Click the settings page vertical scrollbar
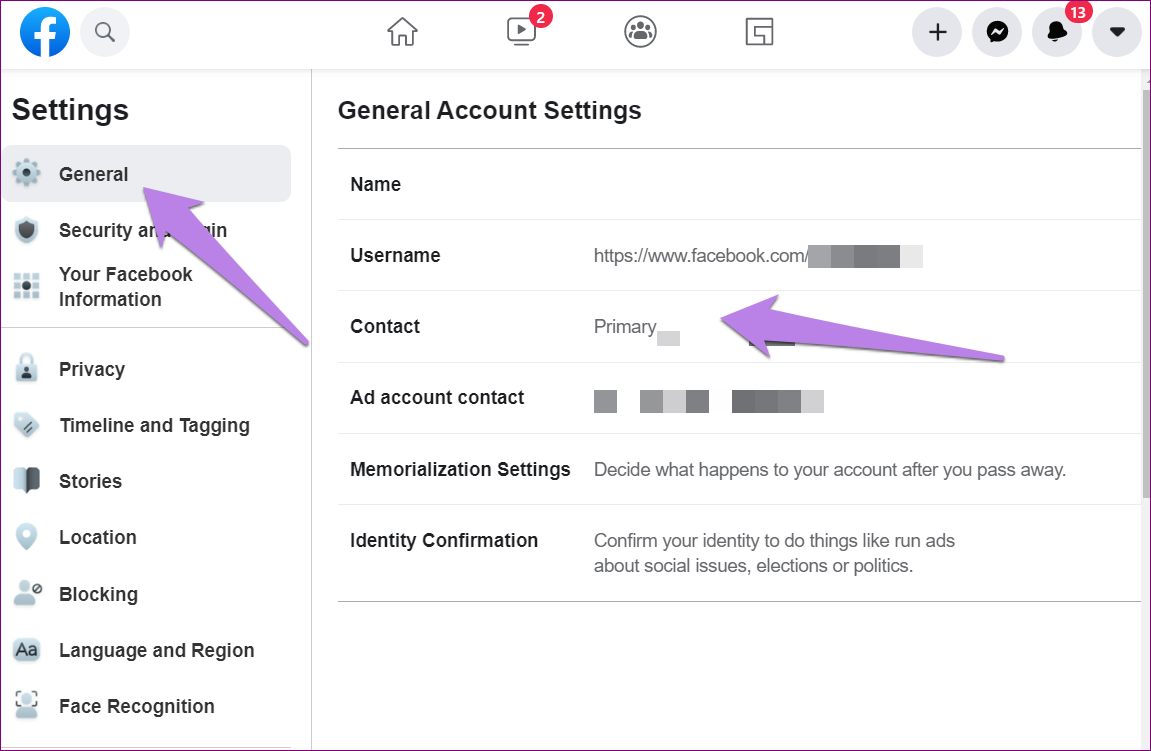The width and height of the screenshot is (1151, 751). point(1146,300)
